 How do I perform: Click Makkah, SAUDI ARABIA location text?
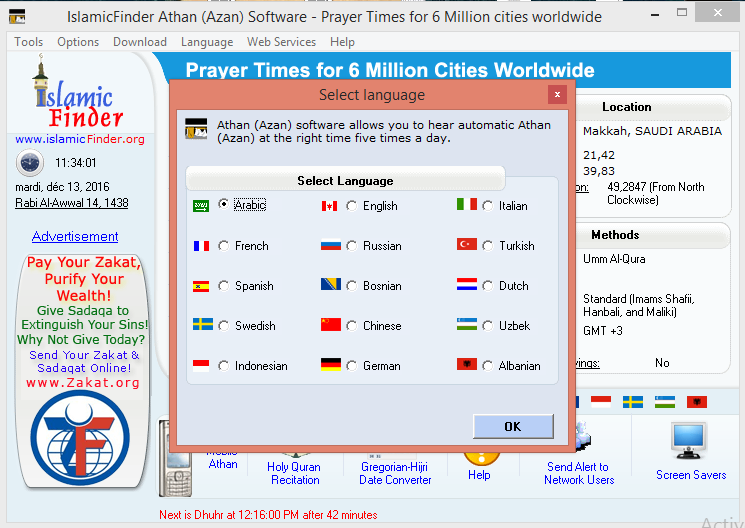pyautogui.click(x=652, y=131)
